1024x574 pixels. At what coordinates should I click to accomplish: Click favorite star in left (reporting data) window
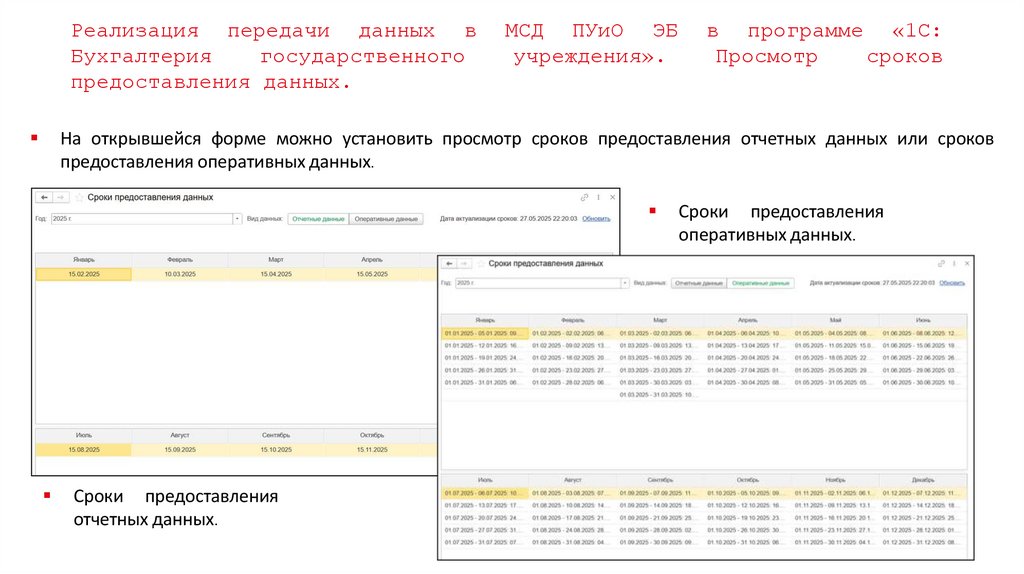pyautogui.click(x=79, y=197)
